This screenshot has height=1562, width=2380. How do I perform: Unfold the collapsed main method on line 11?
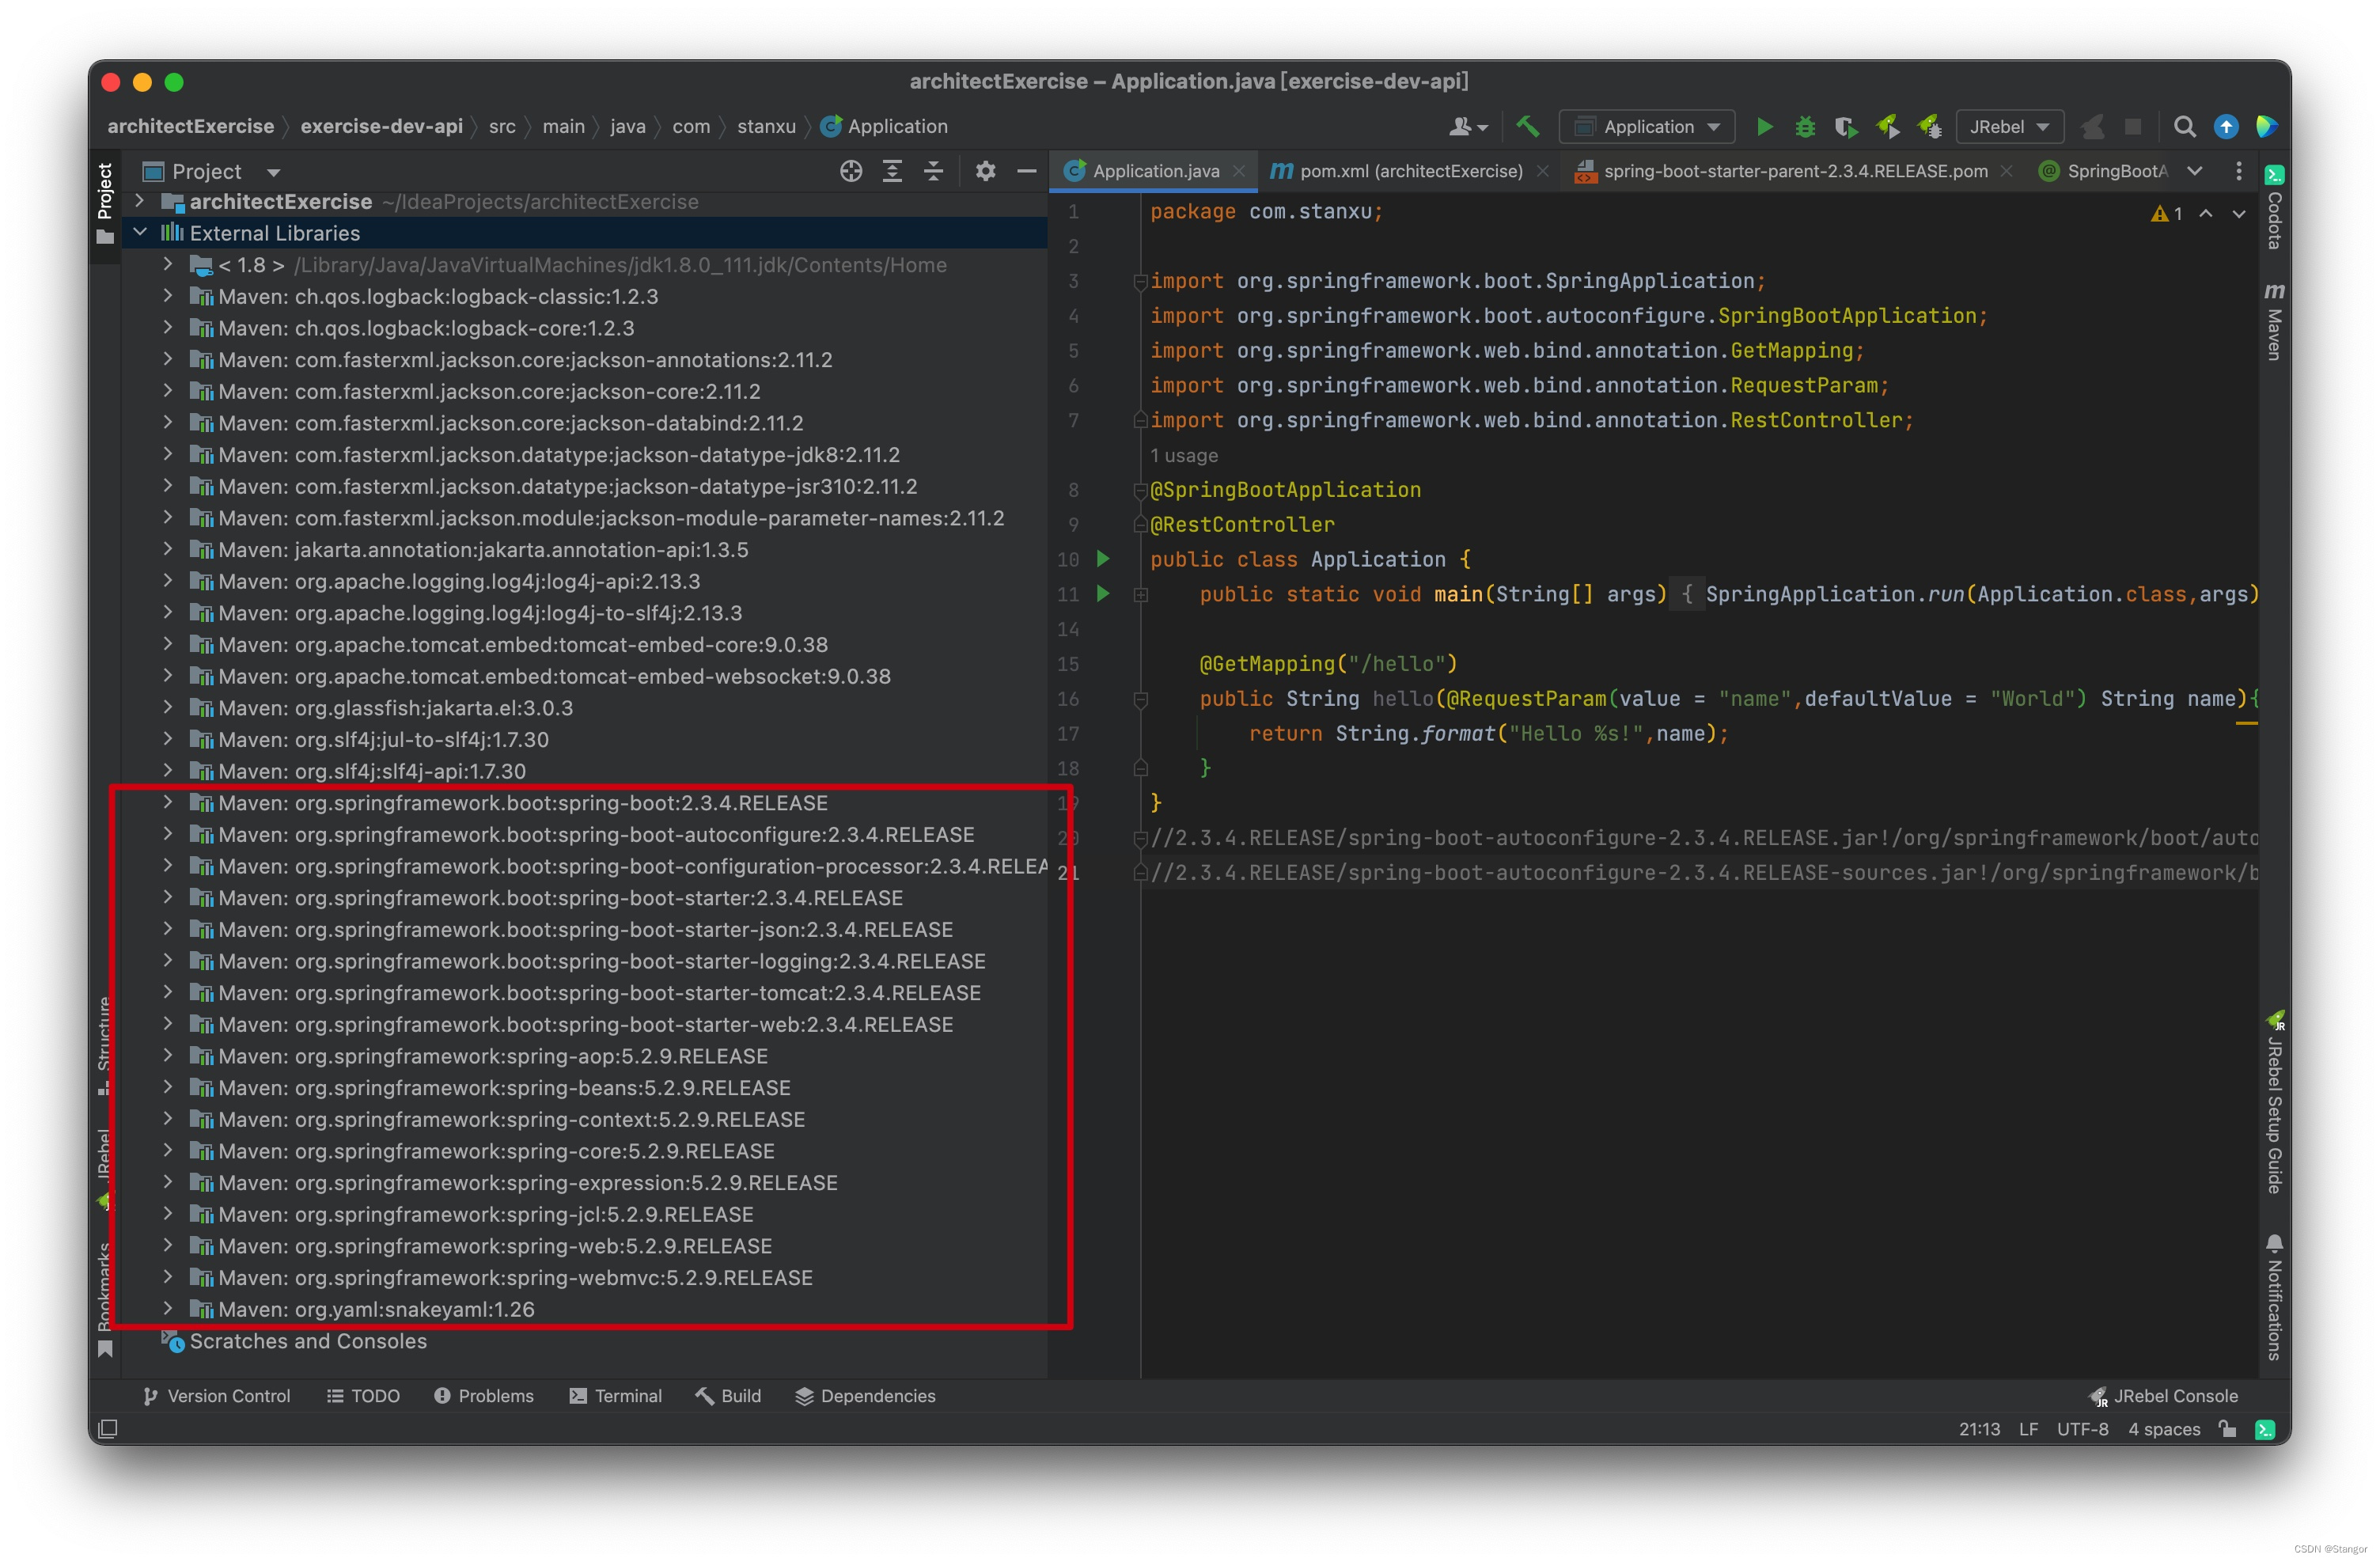tap(1139, 594)
